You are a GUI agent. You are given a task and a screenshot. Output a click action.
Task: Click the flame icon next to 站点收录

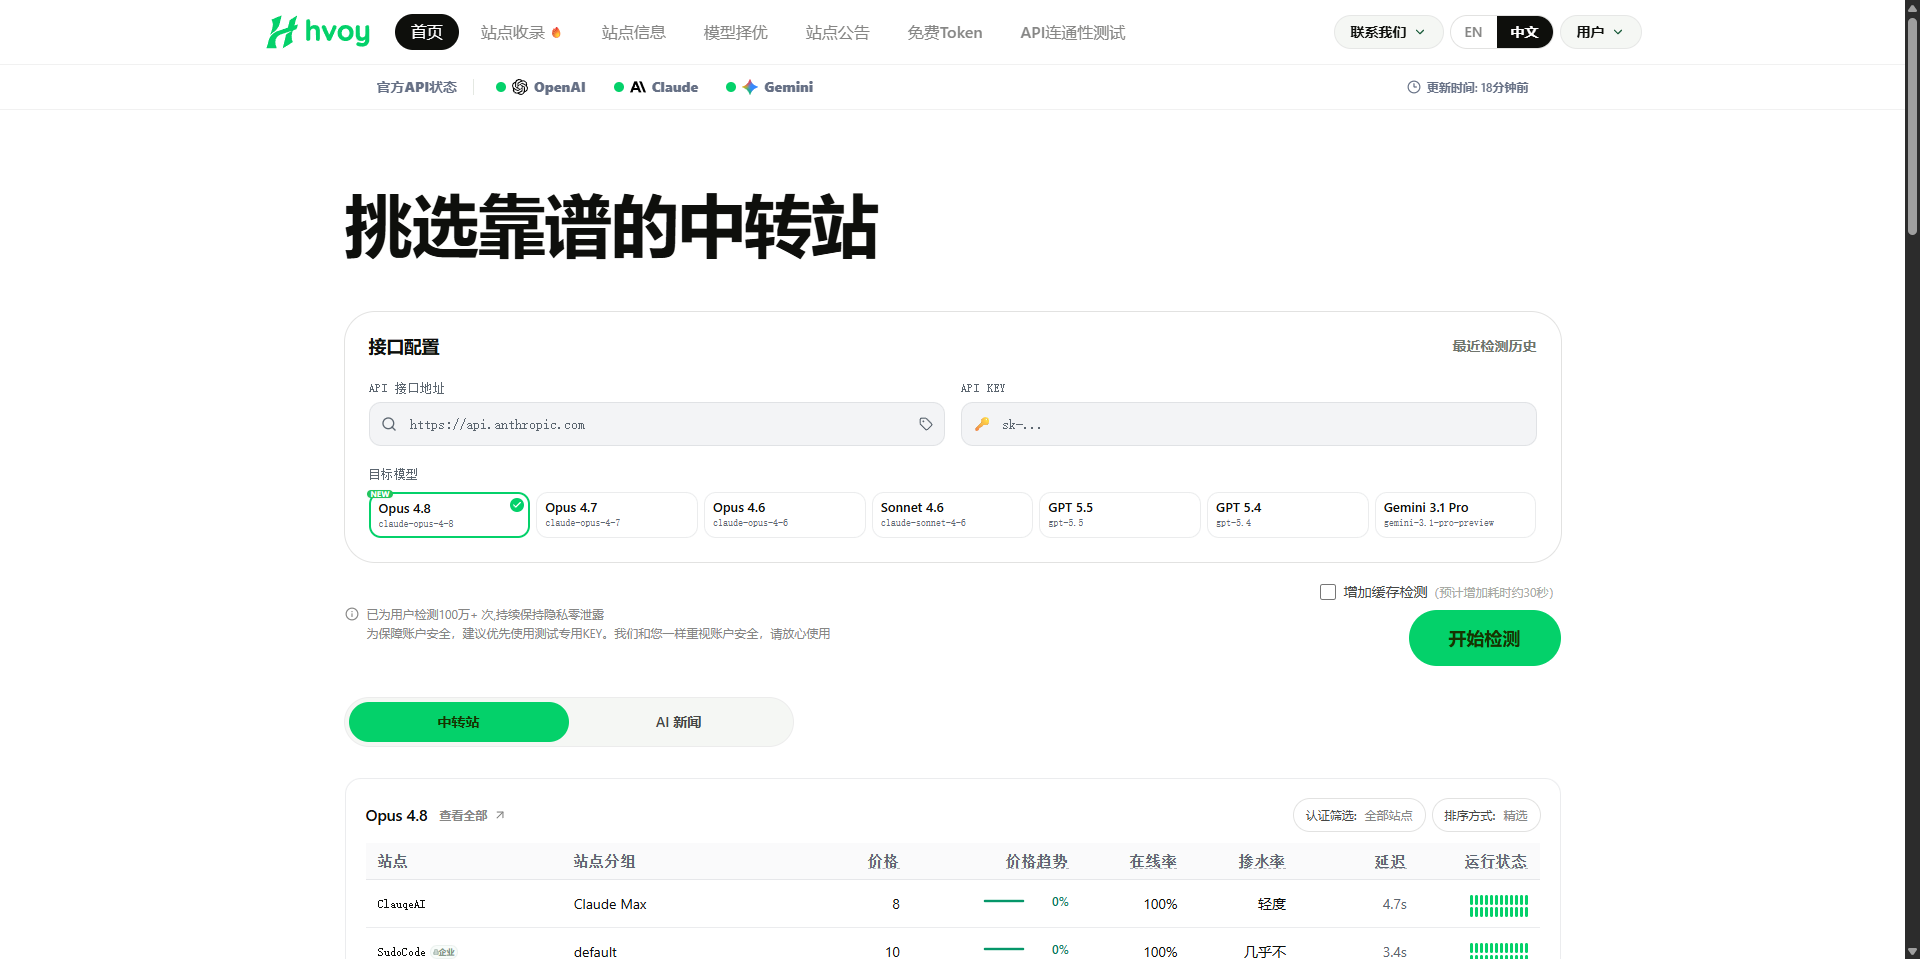click(556, 32)
